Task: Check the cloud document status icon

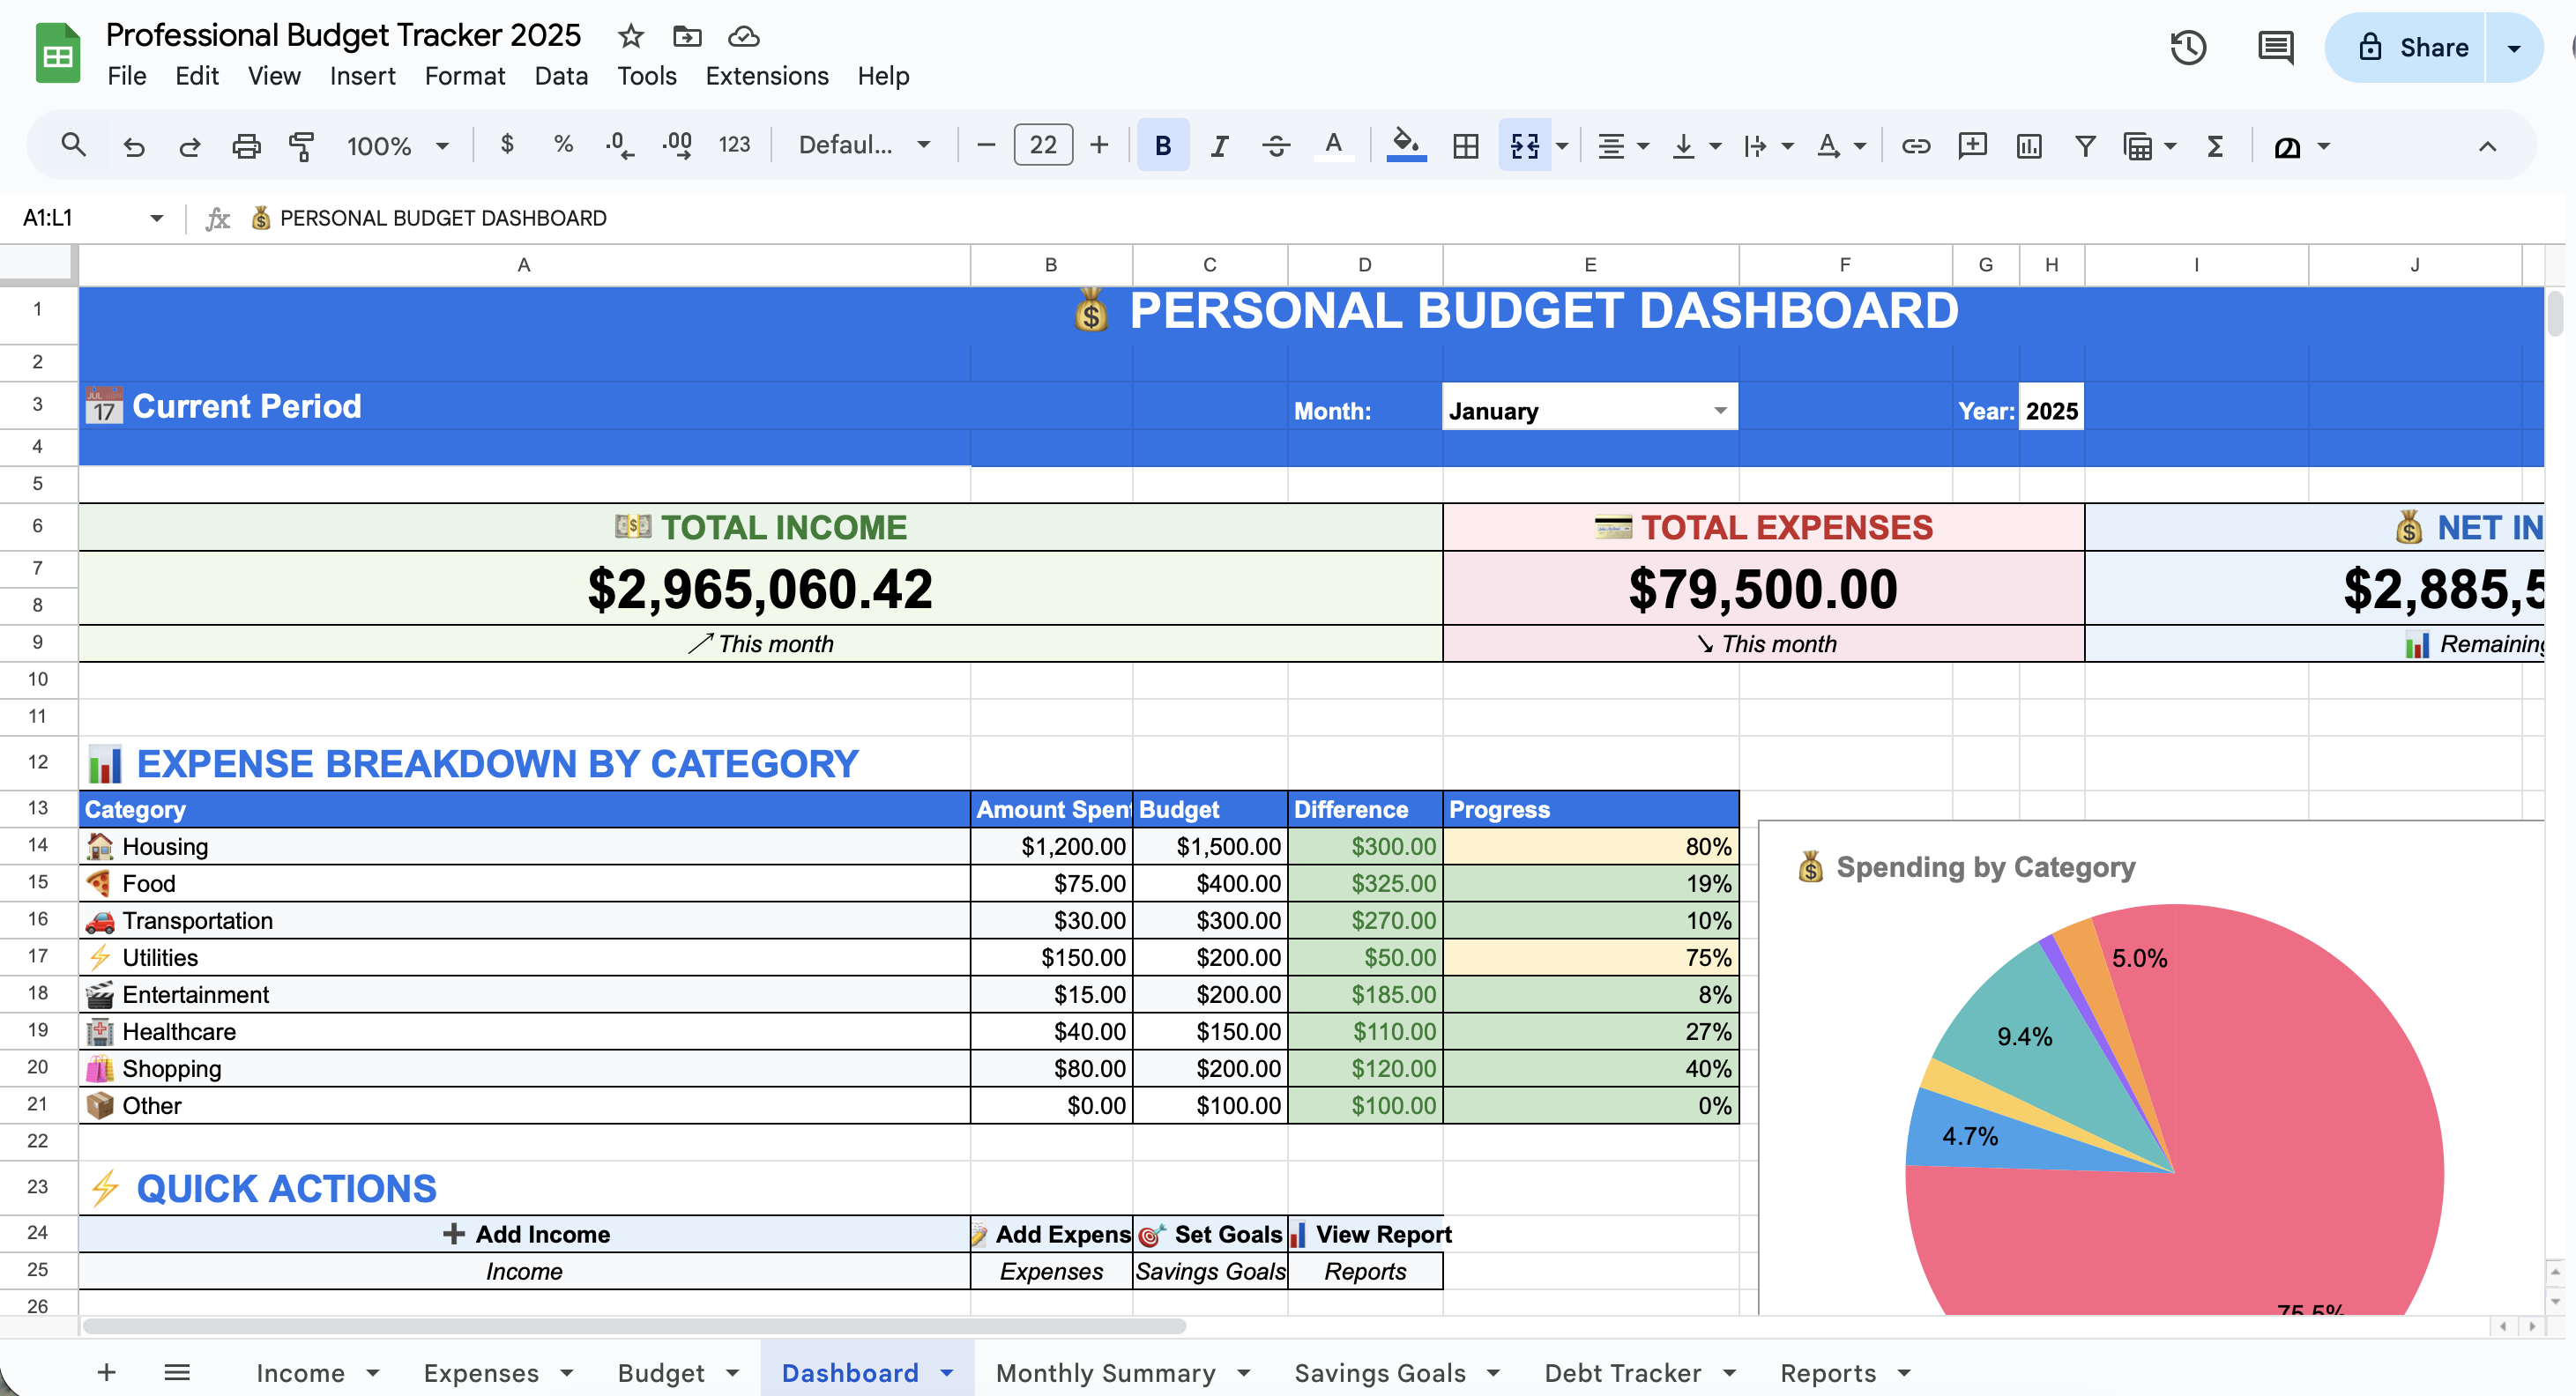Action: click(743, 37)
